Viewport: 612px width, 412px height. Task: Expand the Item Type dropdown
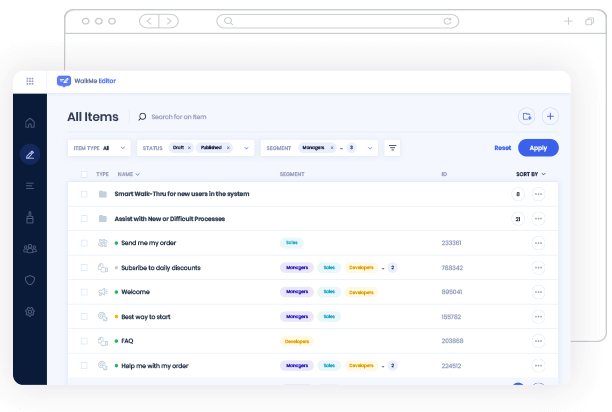(124, 148)
